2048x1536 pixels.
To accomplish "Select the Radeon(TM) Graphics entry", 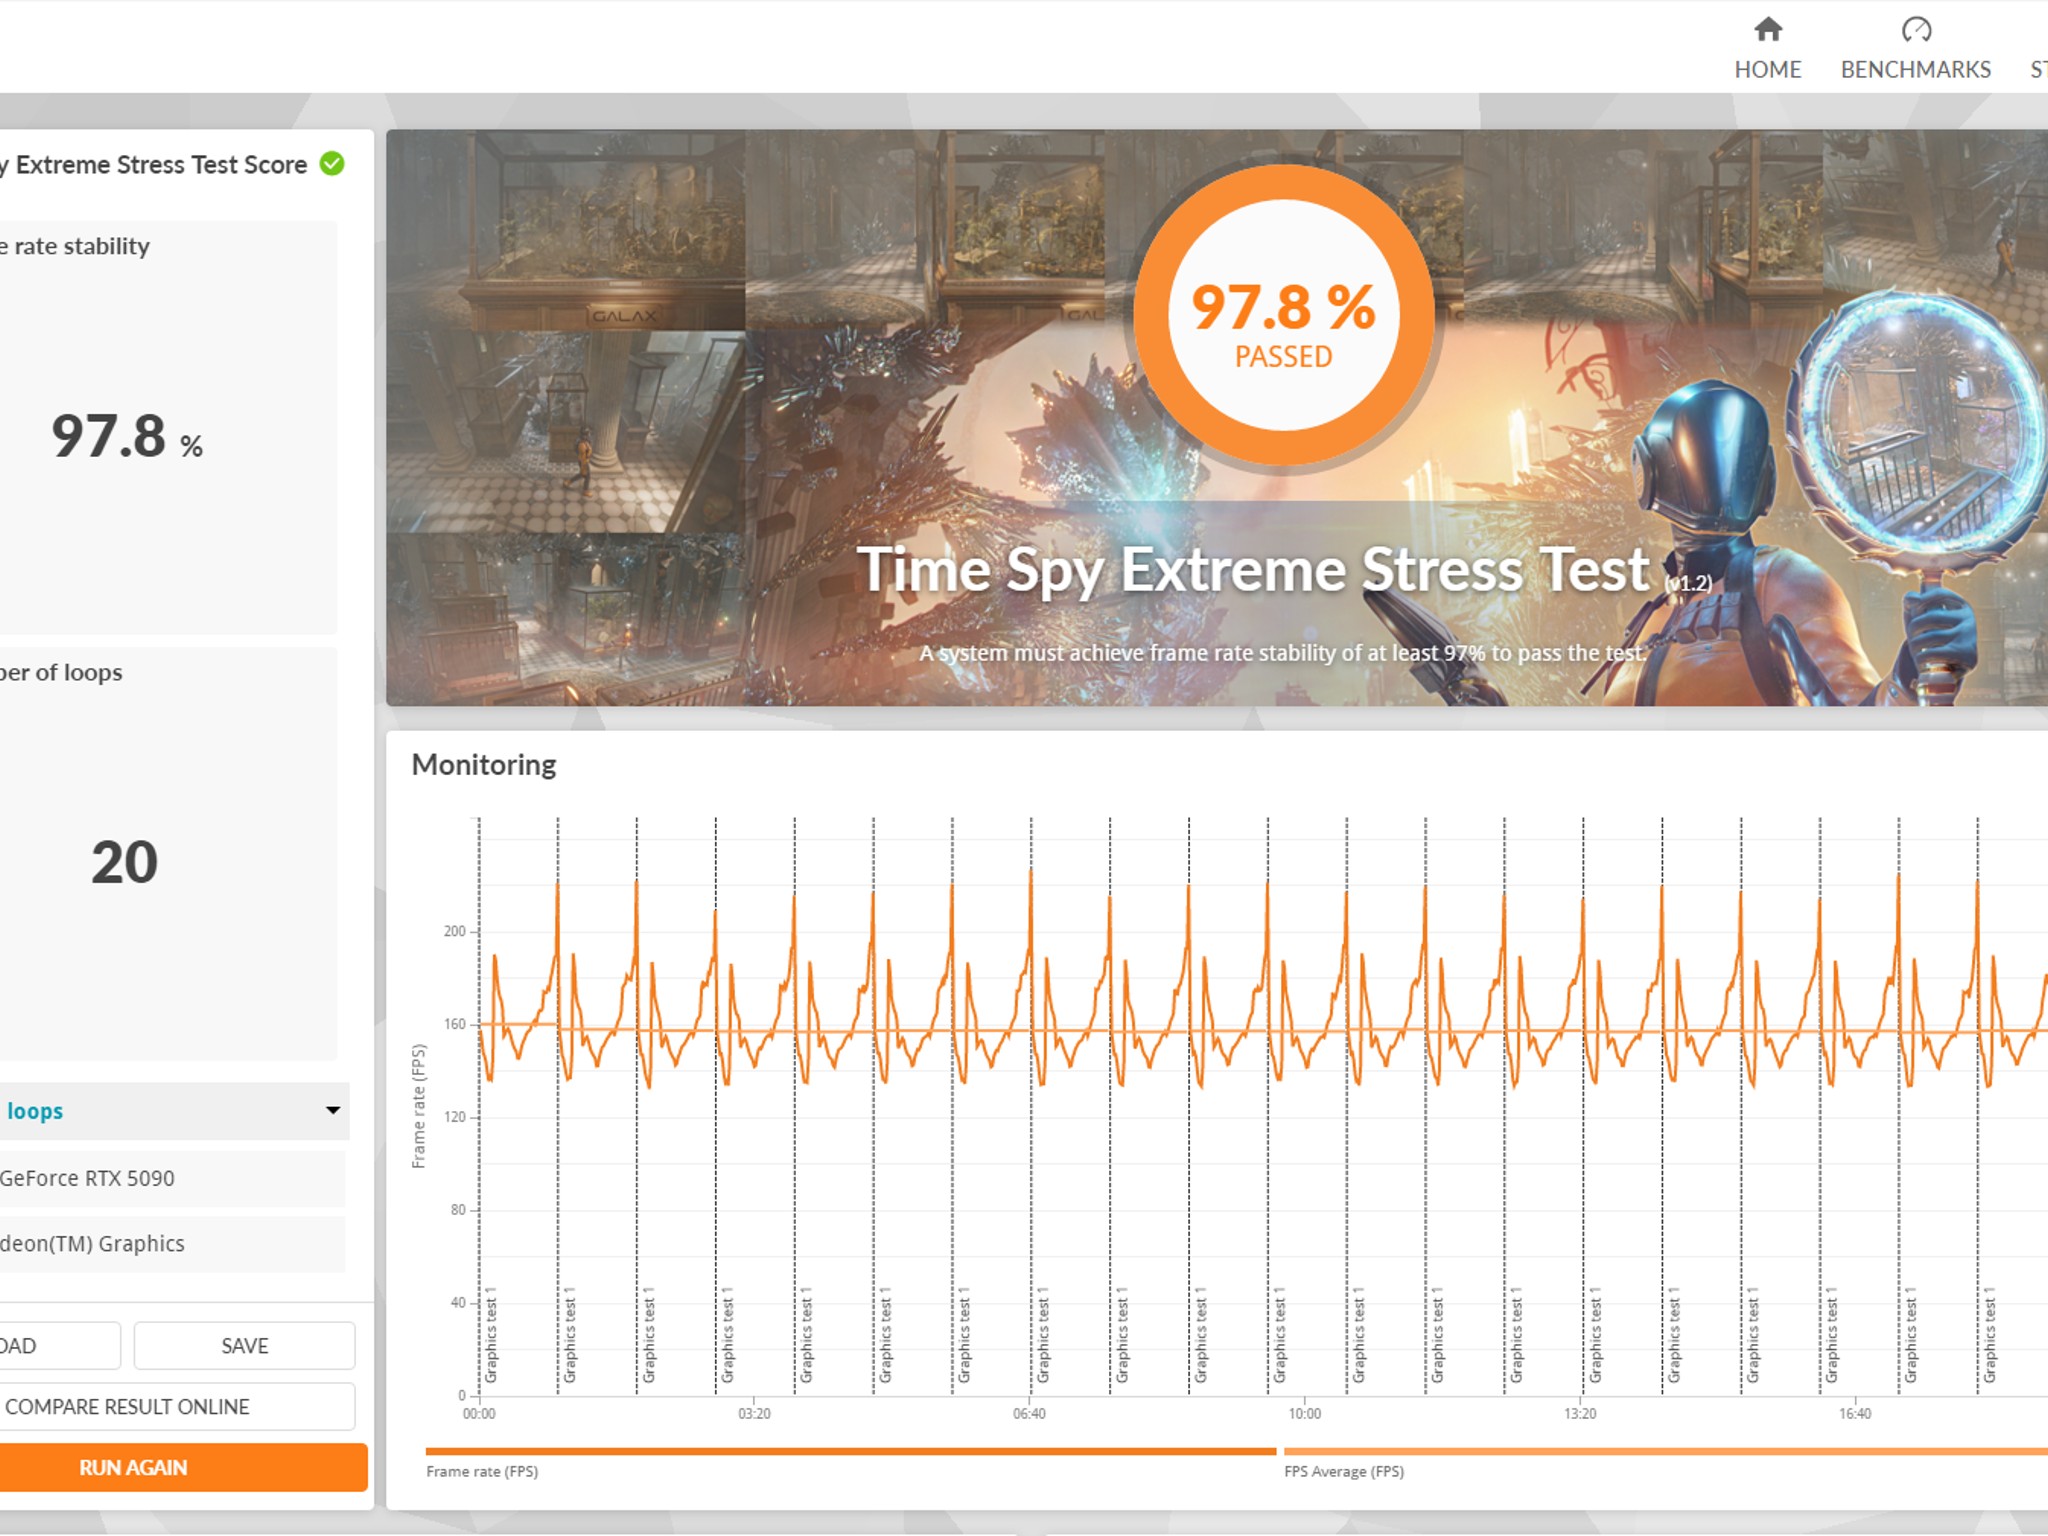I will tap(172, 1243).
